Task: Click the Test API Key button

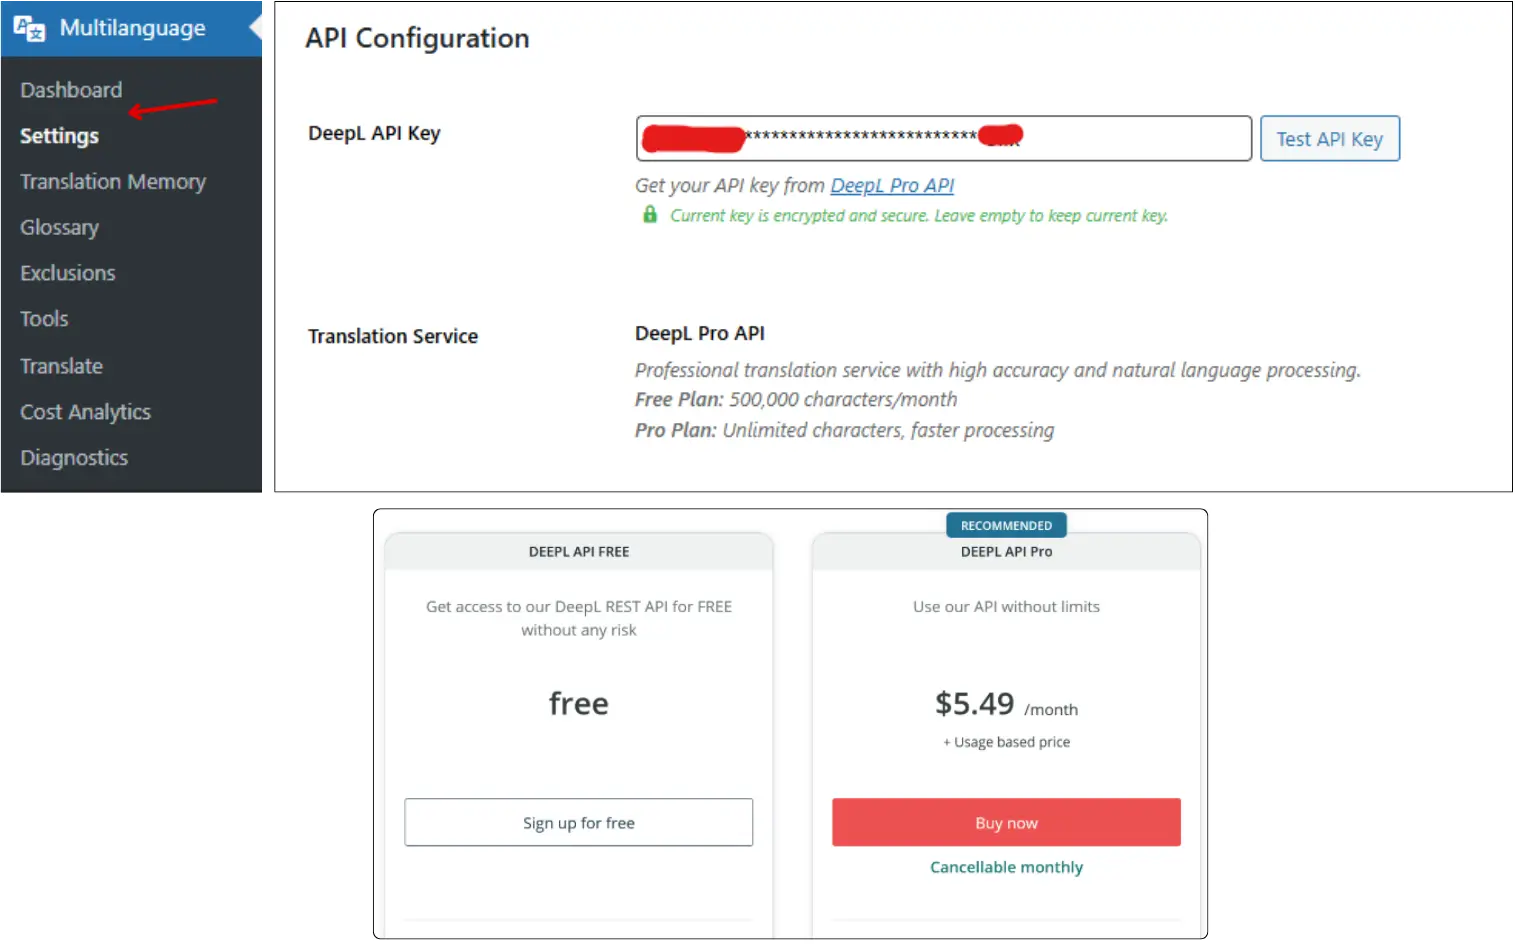Action: tap(1330, 138)
